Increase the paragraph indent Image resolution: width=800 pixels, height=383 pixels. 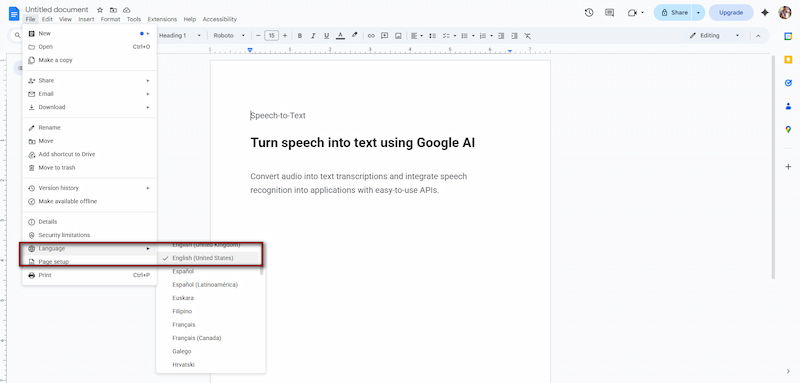pyautogui.click(x=514, y=36)
